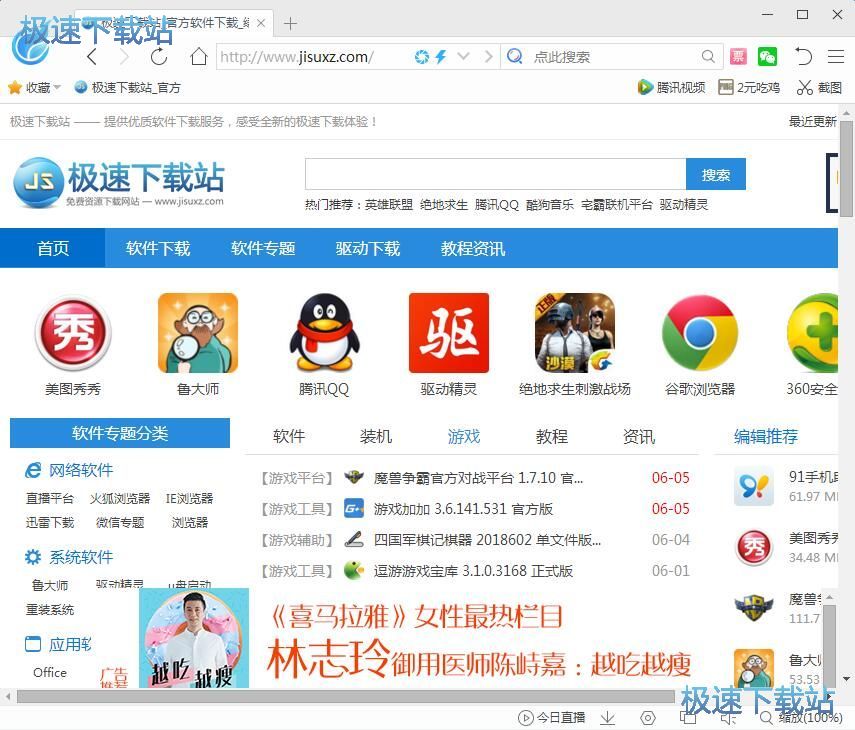Select the 首页 navigation item
Viewport: 855px width, 730px height.
53,248
